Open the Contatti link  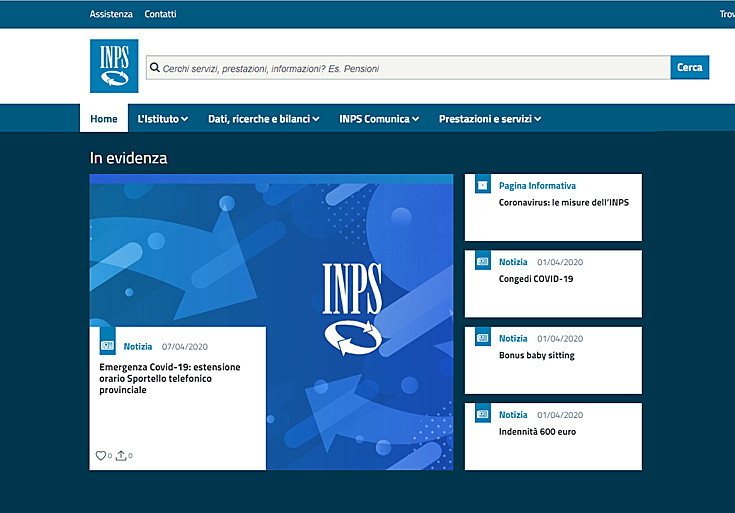pos(160,14)
